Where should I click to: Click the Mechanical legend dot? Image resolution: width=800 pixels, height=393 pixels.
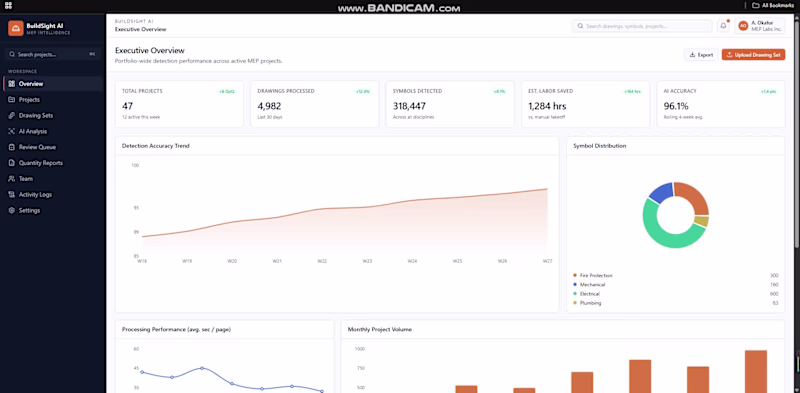pos(575,285)
